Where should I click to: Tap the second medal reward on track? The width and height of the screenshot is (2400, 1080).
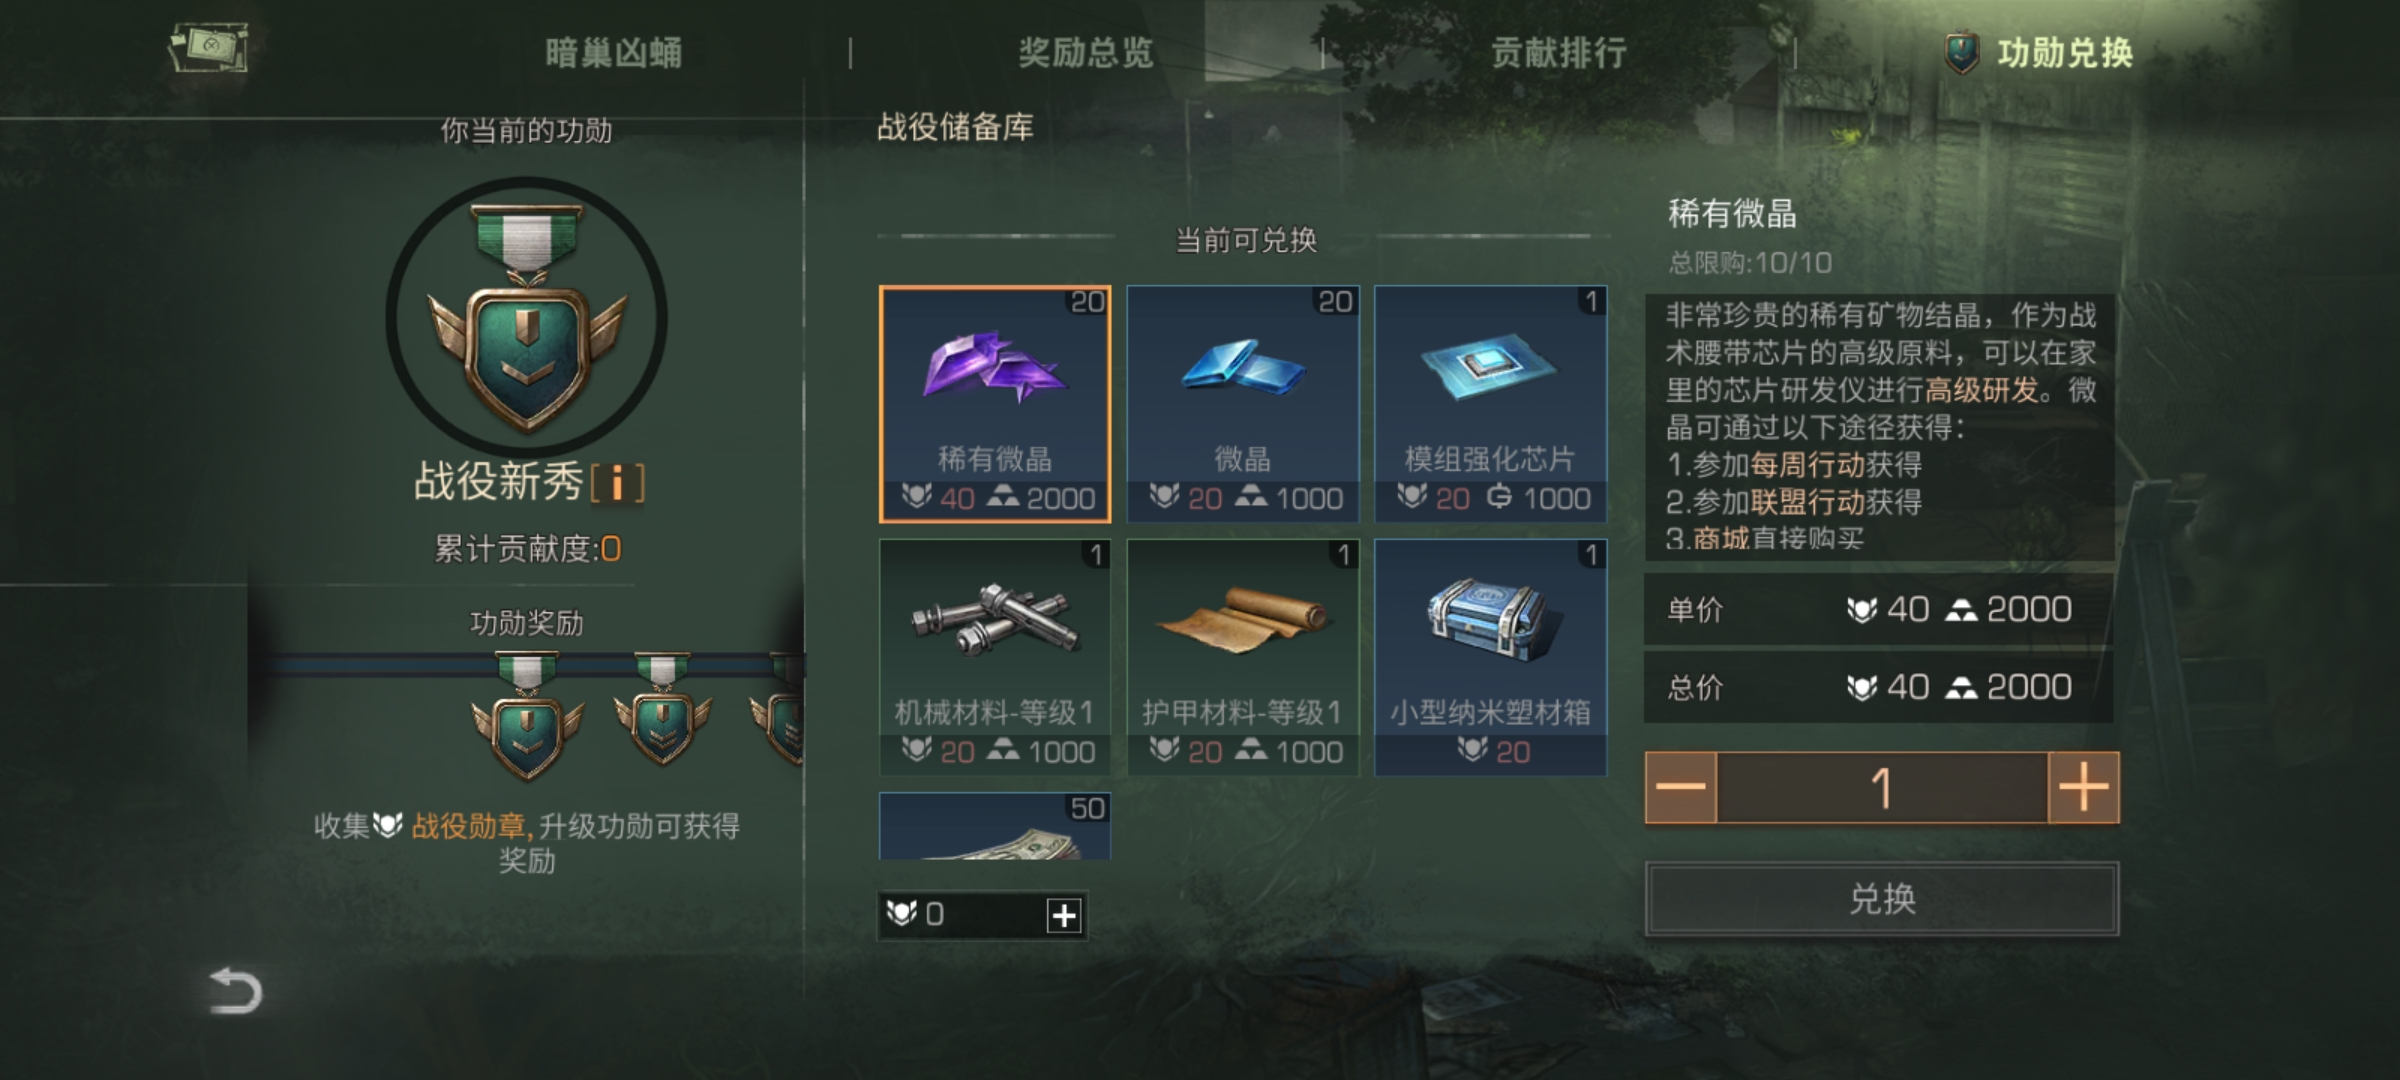[x=662, y=710]
